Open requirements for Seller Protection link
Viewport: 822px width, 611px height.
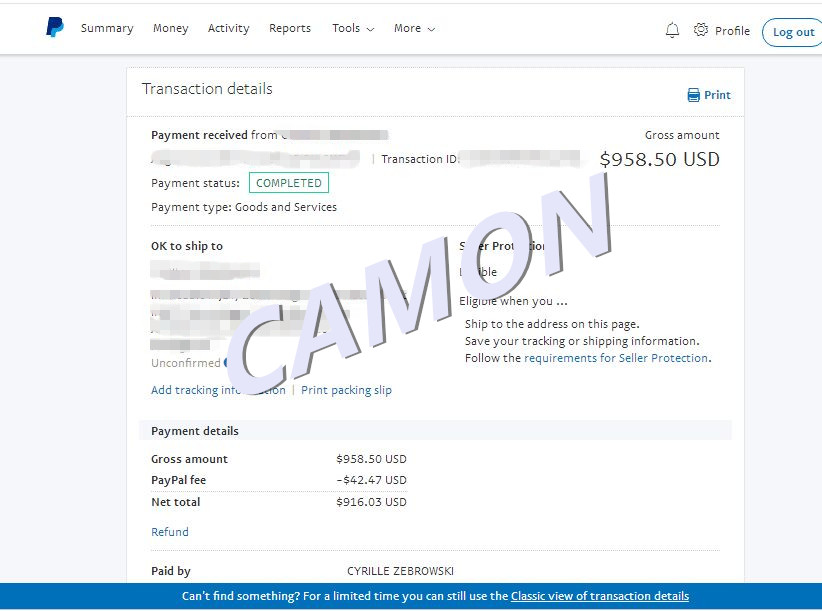coord(616,358)
